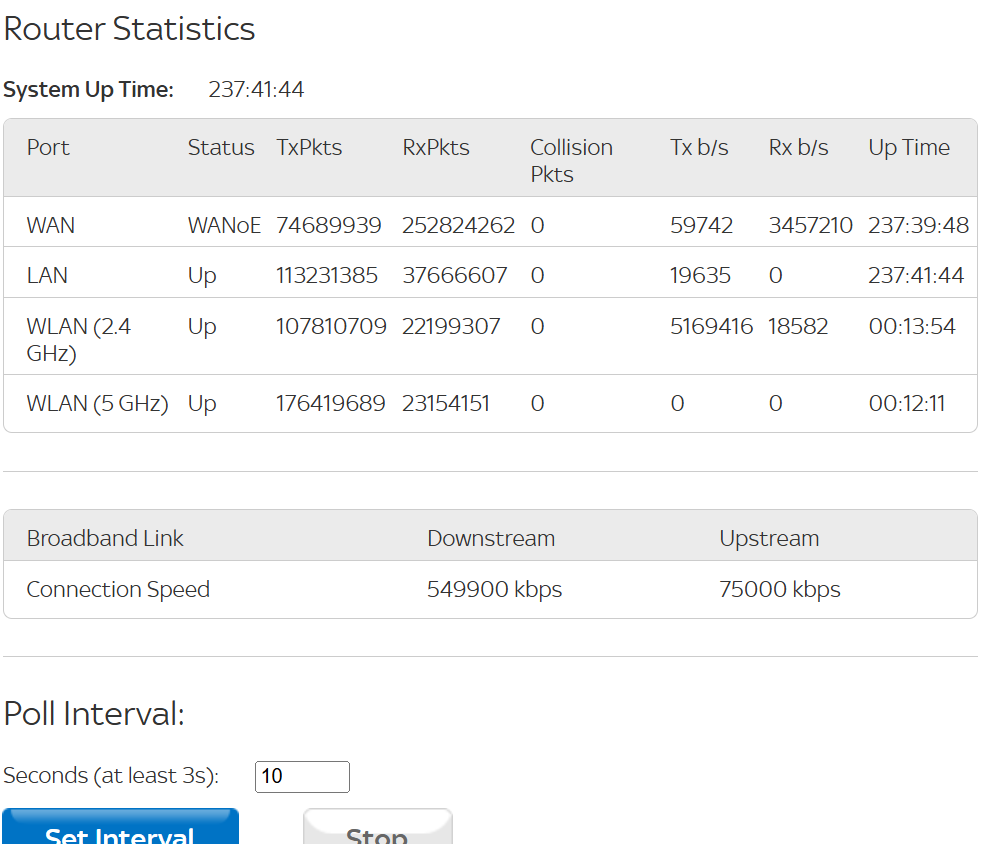Click the Broadband Link header cell
The height and width of the screenshot is (844, 988).
[105, 539]
